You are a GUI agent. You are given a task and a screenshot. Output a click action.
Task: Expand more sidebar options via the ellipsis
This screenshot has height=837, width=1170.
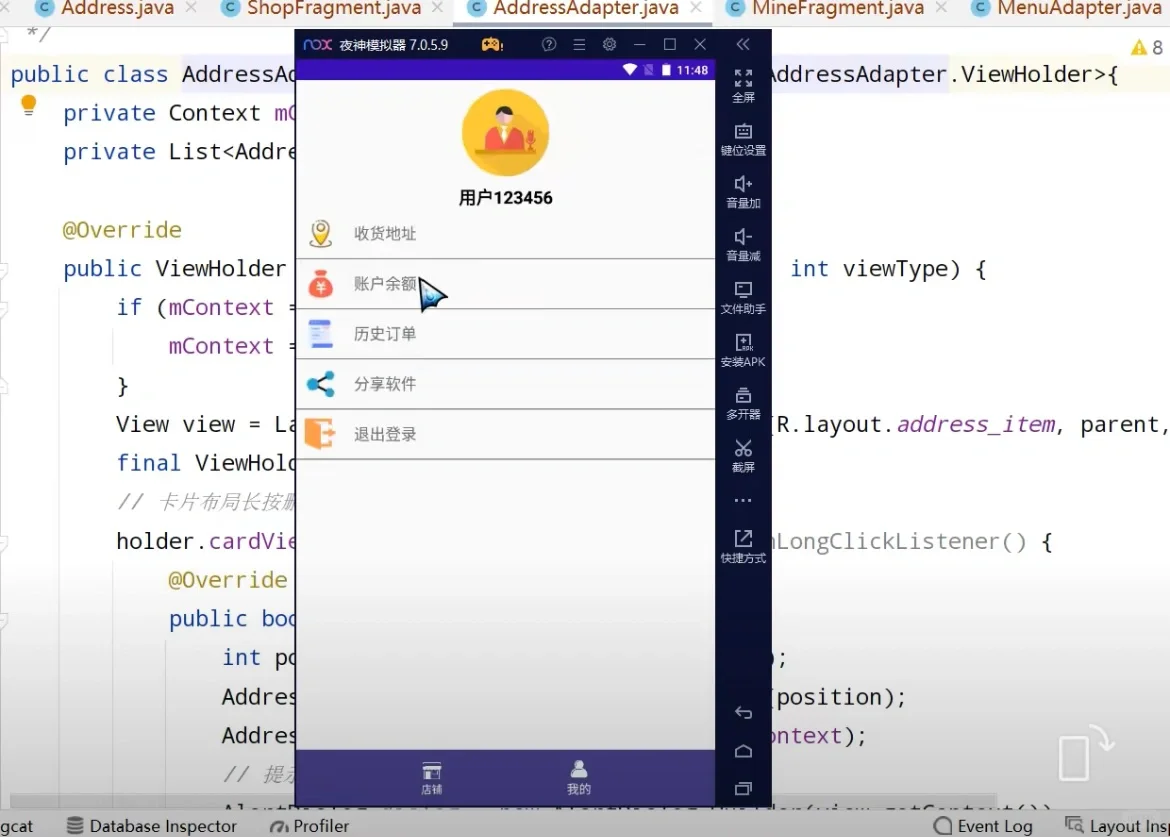click(743, 500)
